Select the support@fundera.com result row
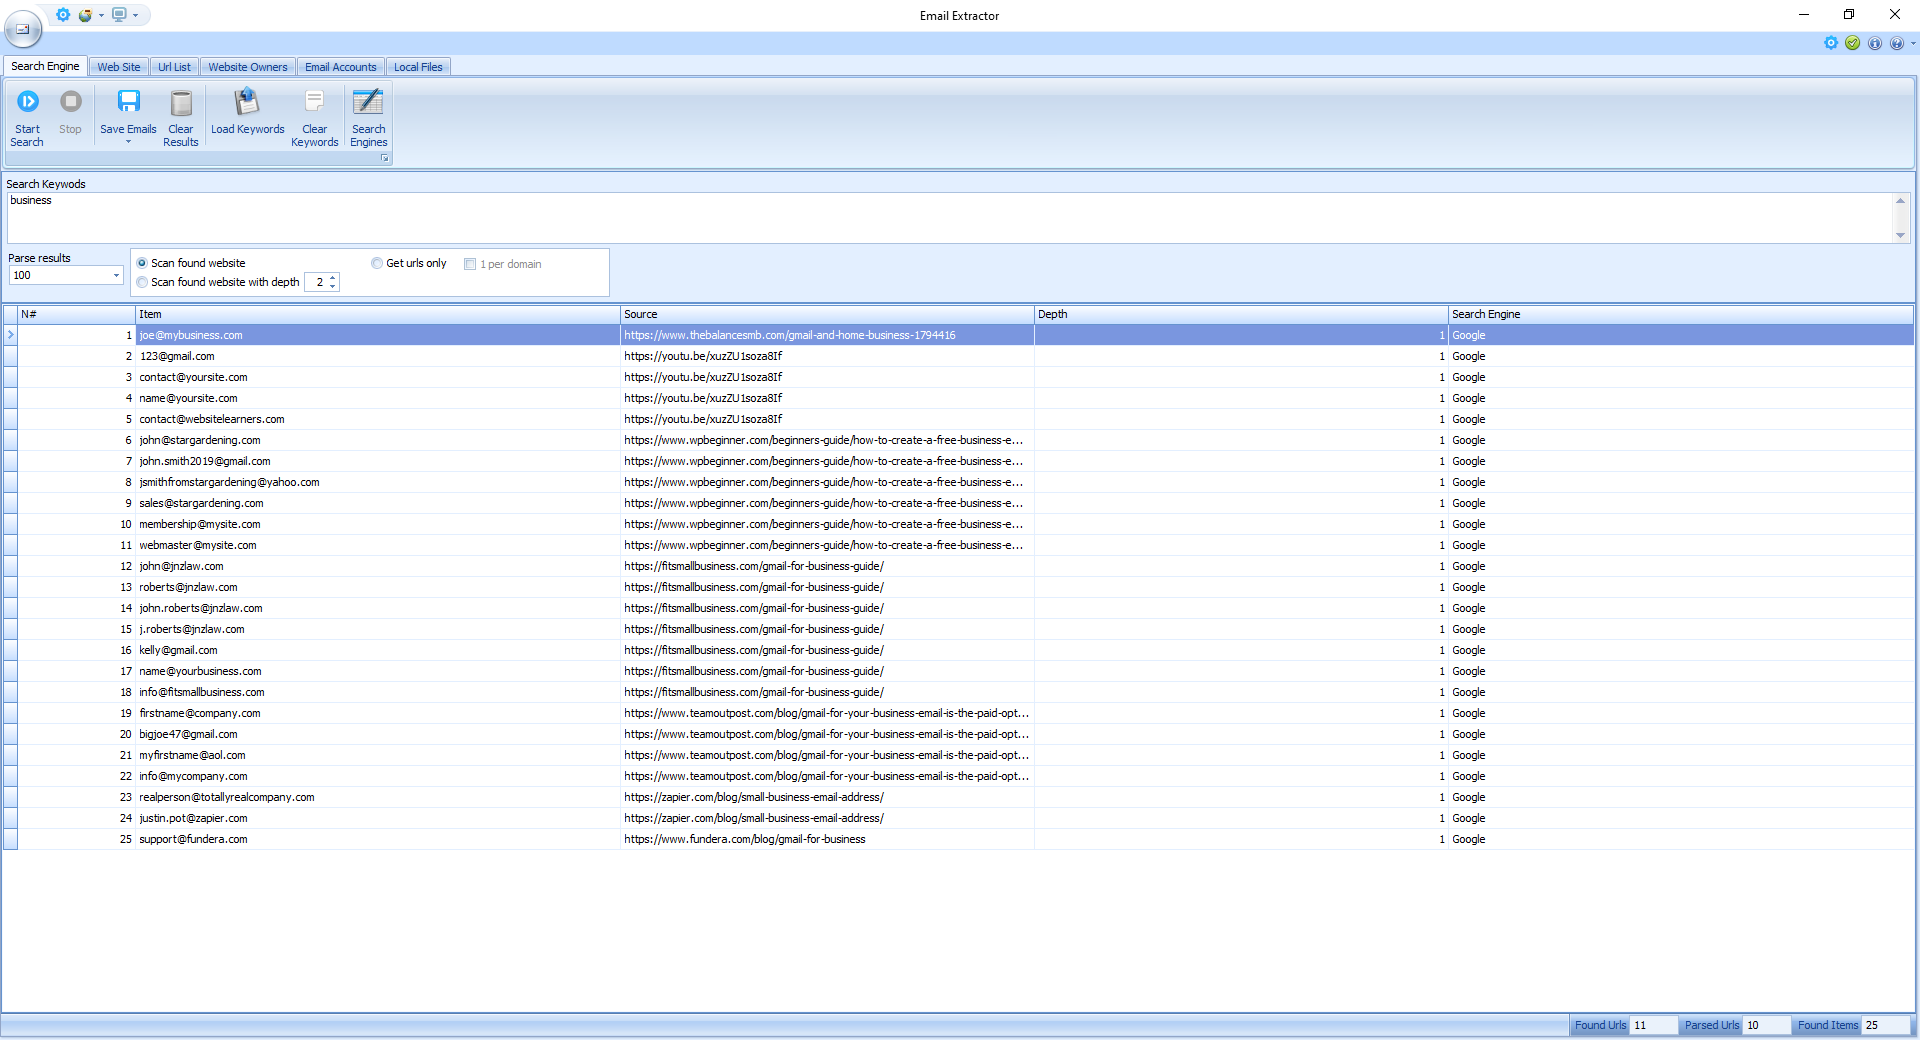The height and width of the screenshot is (1040, 1920). tap(193, 840)
